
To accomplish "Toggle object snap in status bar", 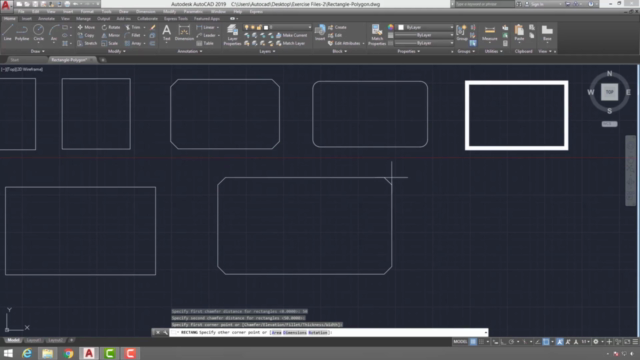I will [546, 342].
